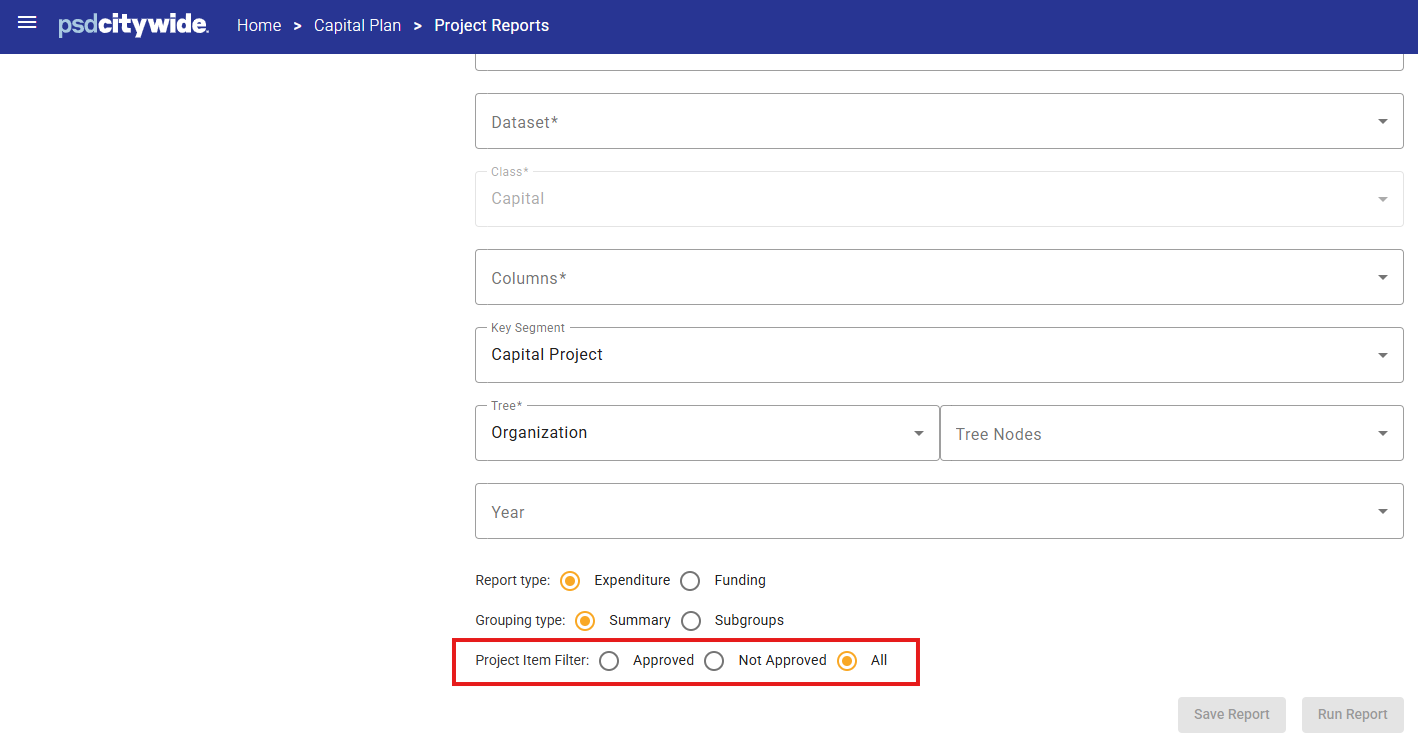Screen dimensions: 1418x734
Task: Click the Class Capital disabled dropdown
Action: pos(939,199)
